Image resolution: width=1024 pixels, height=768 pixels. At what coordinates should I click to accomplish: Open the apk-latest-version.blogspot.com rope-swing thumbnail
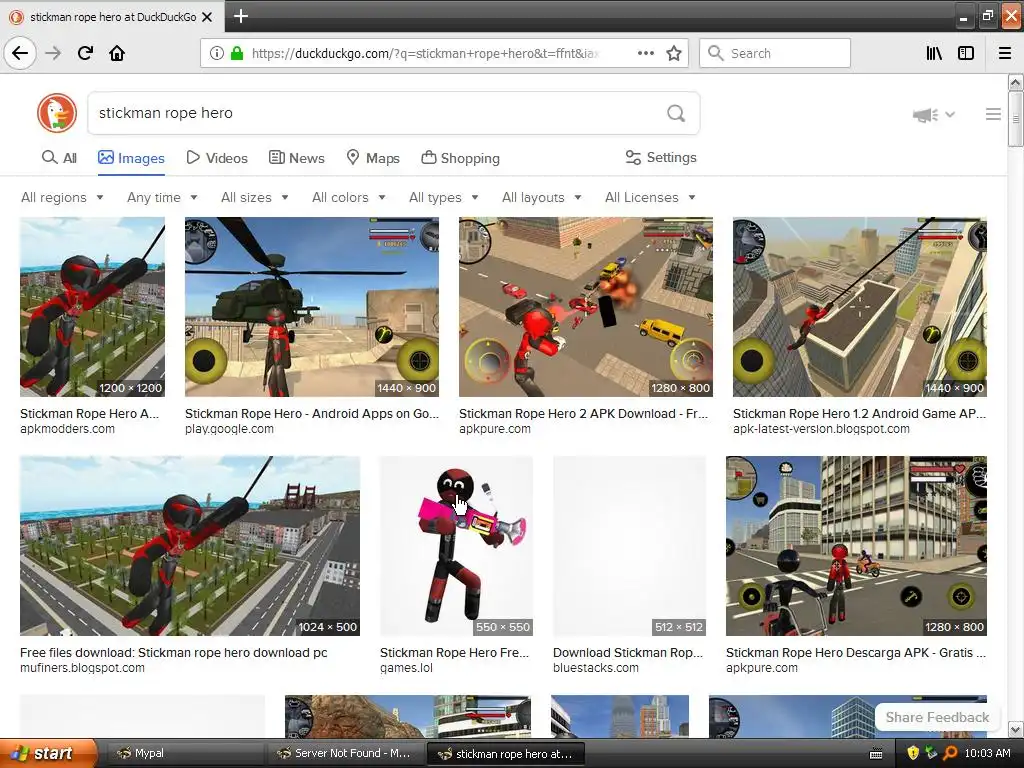pos(859,307)
